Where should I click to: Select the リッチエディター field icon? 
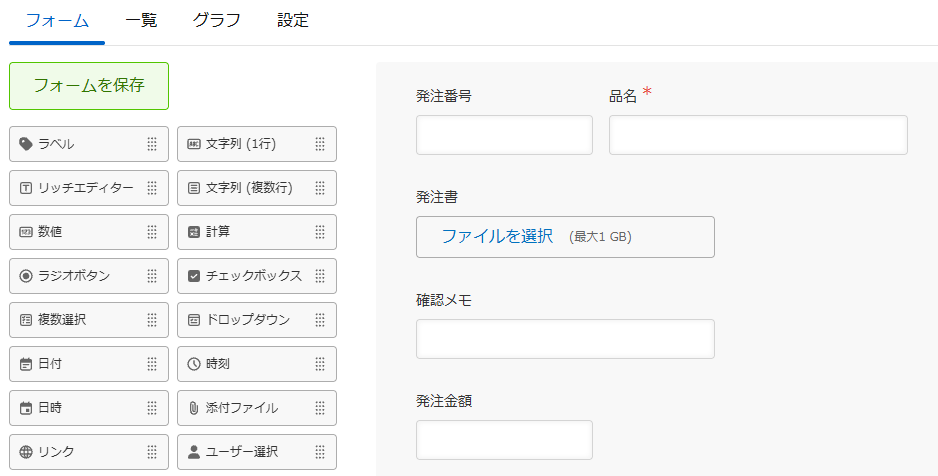pyautogui.click(x=26, y=188)
